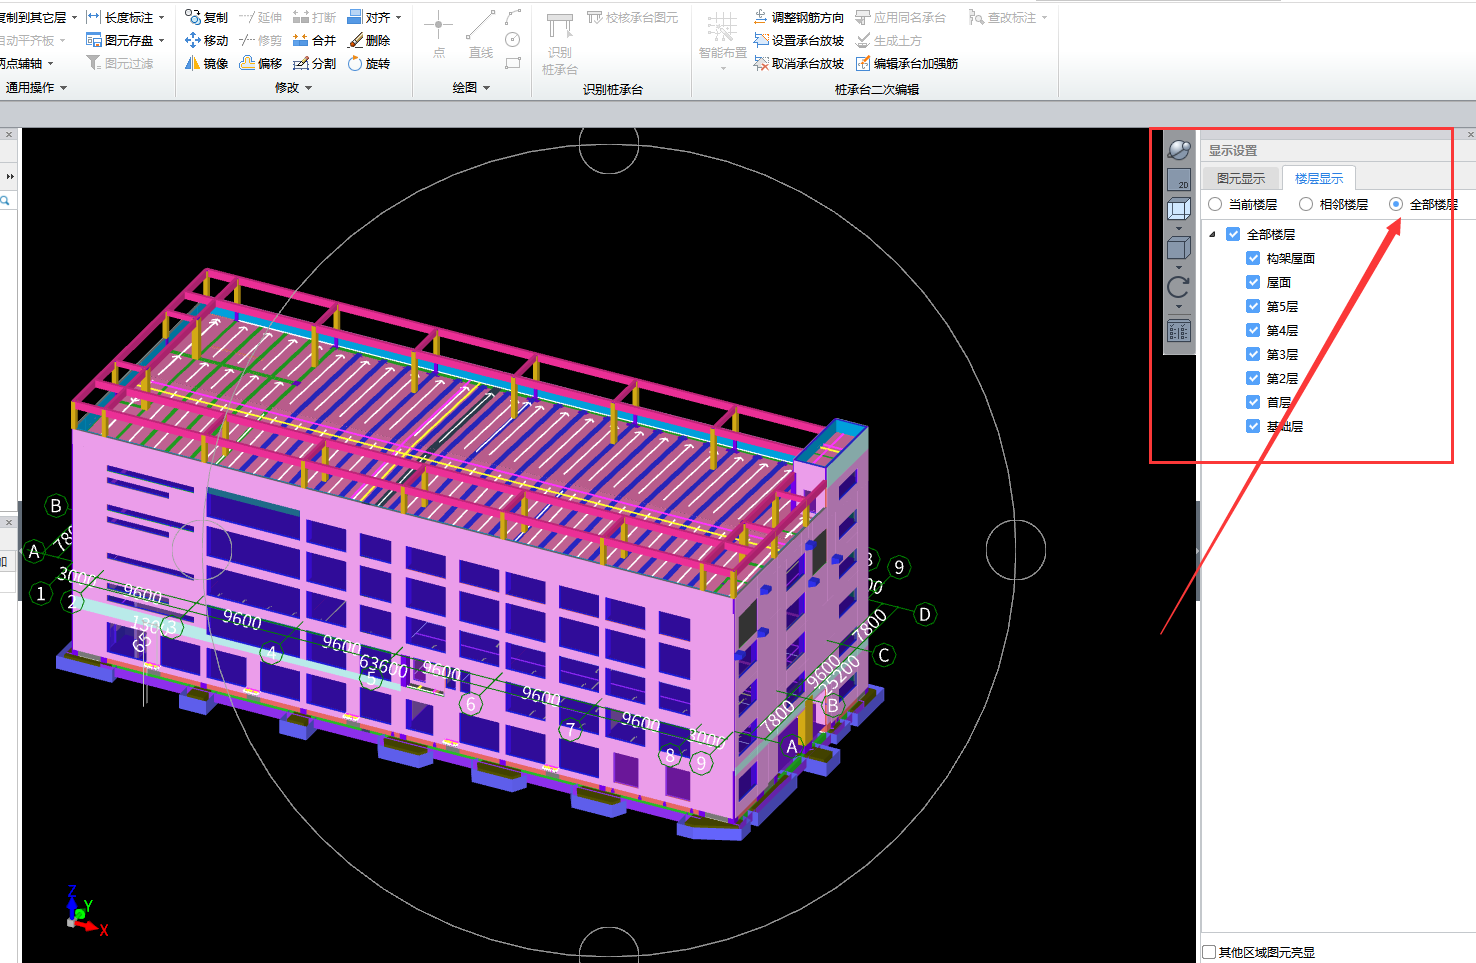Click the 删除 (Delete) tool
The width and height of the screenshot is (1476, 963).
(x=368, y=40)
